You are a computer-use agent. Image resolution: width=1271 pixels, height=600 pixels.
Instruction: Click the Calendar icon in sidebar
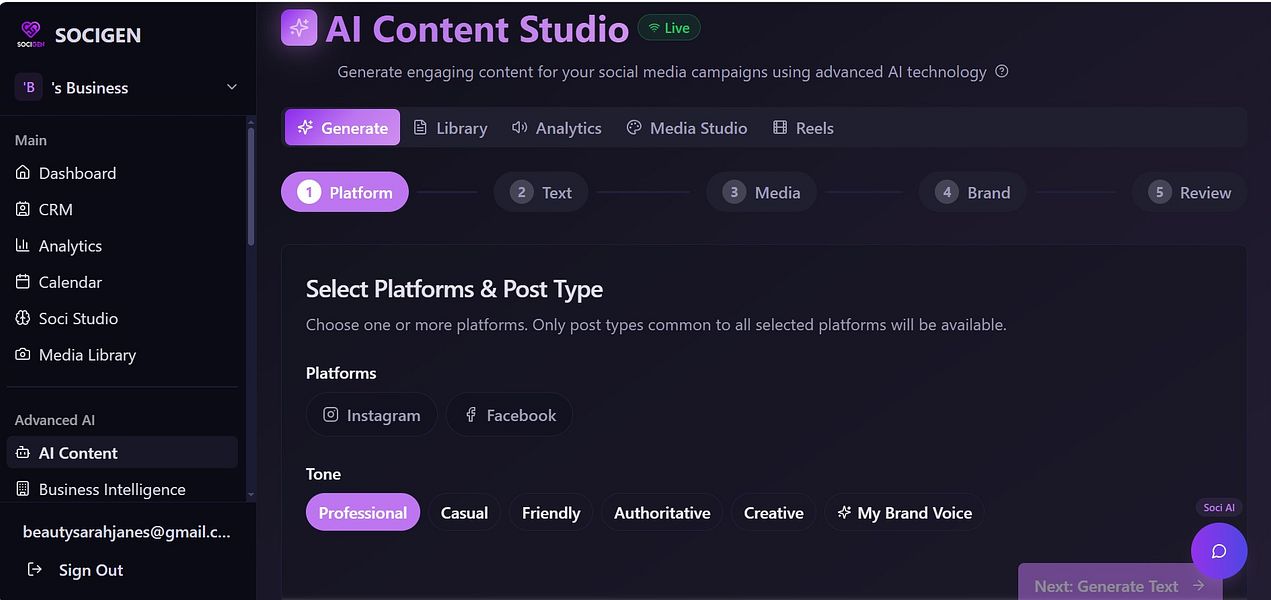[x=23, y=282]
